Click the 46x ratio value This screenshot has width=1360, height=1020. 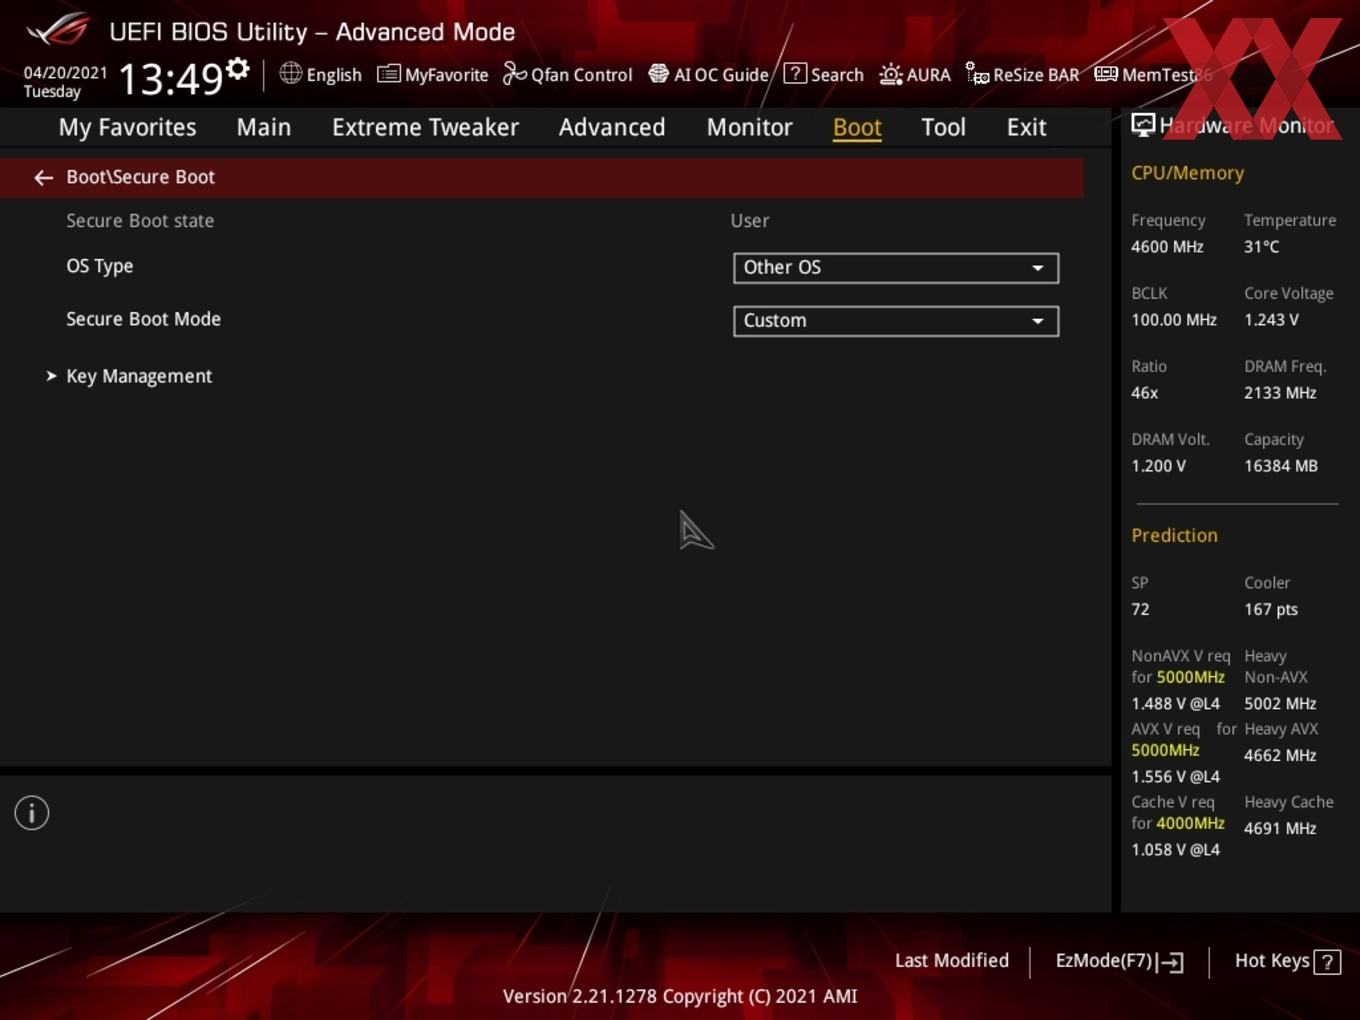point(1145,393)
